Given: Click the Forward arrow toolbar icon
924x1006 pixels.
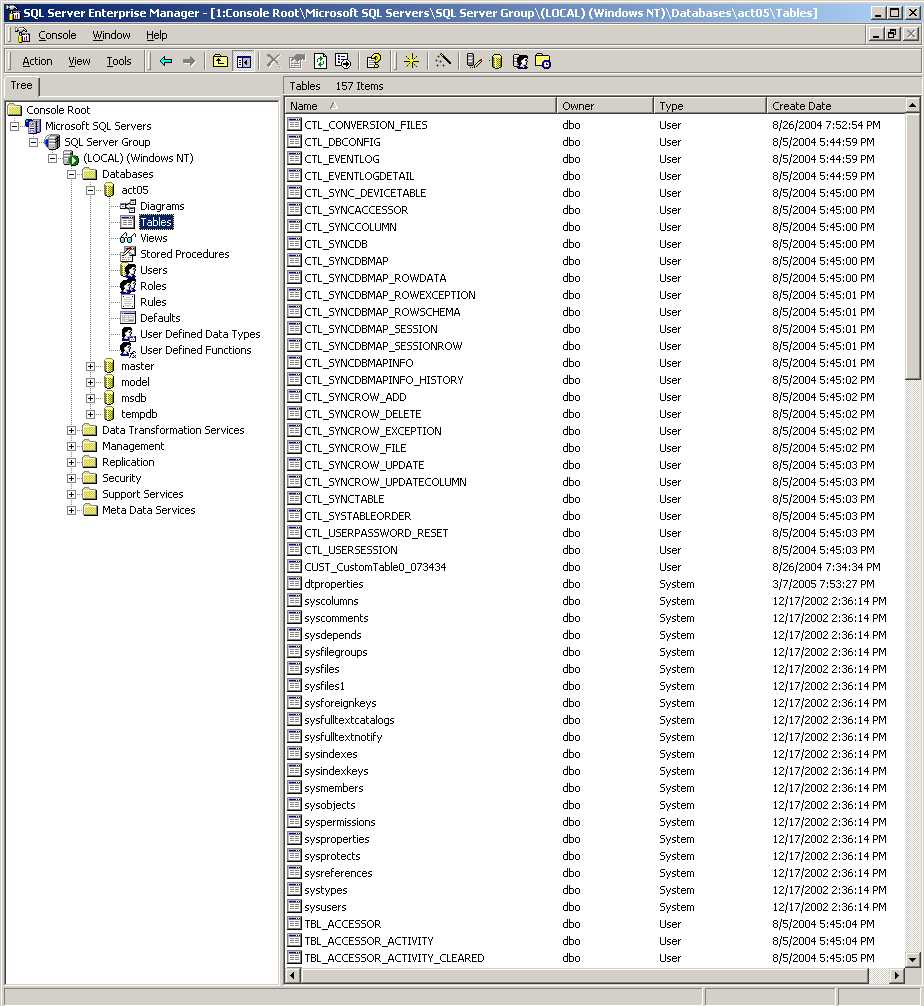Looking at the screenshot, I should 189,62.
